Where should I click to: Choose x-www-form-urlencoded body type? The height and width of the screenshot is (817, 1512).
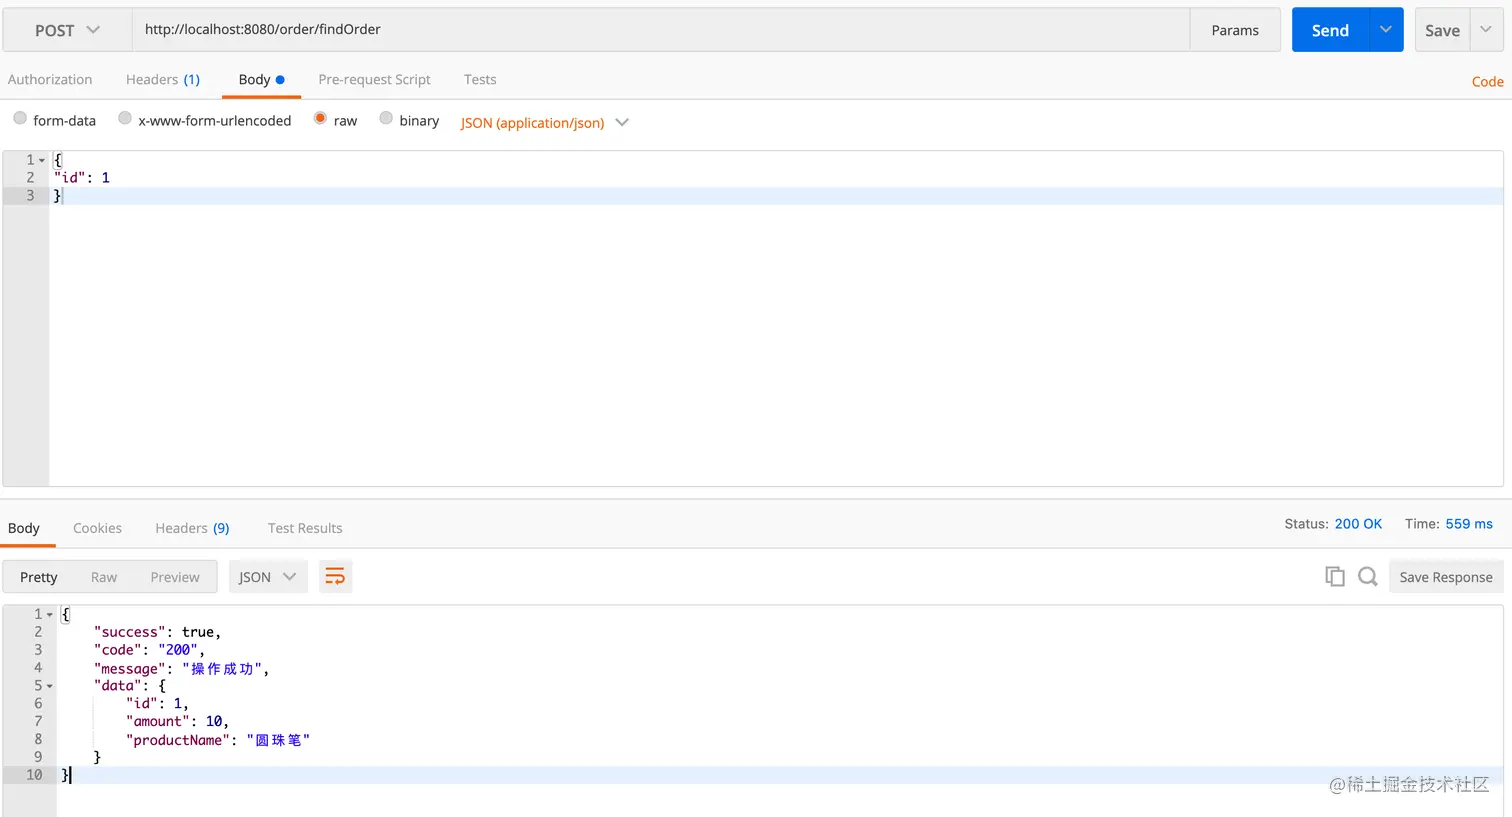point(125,119)
